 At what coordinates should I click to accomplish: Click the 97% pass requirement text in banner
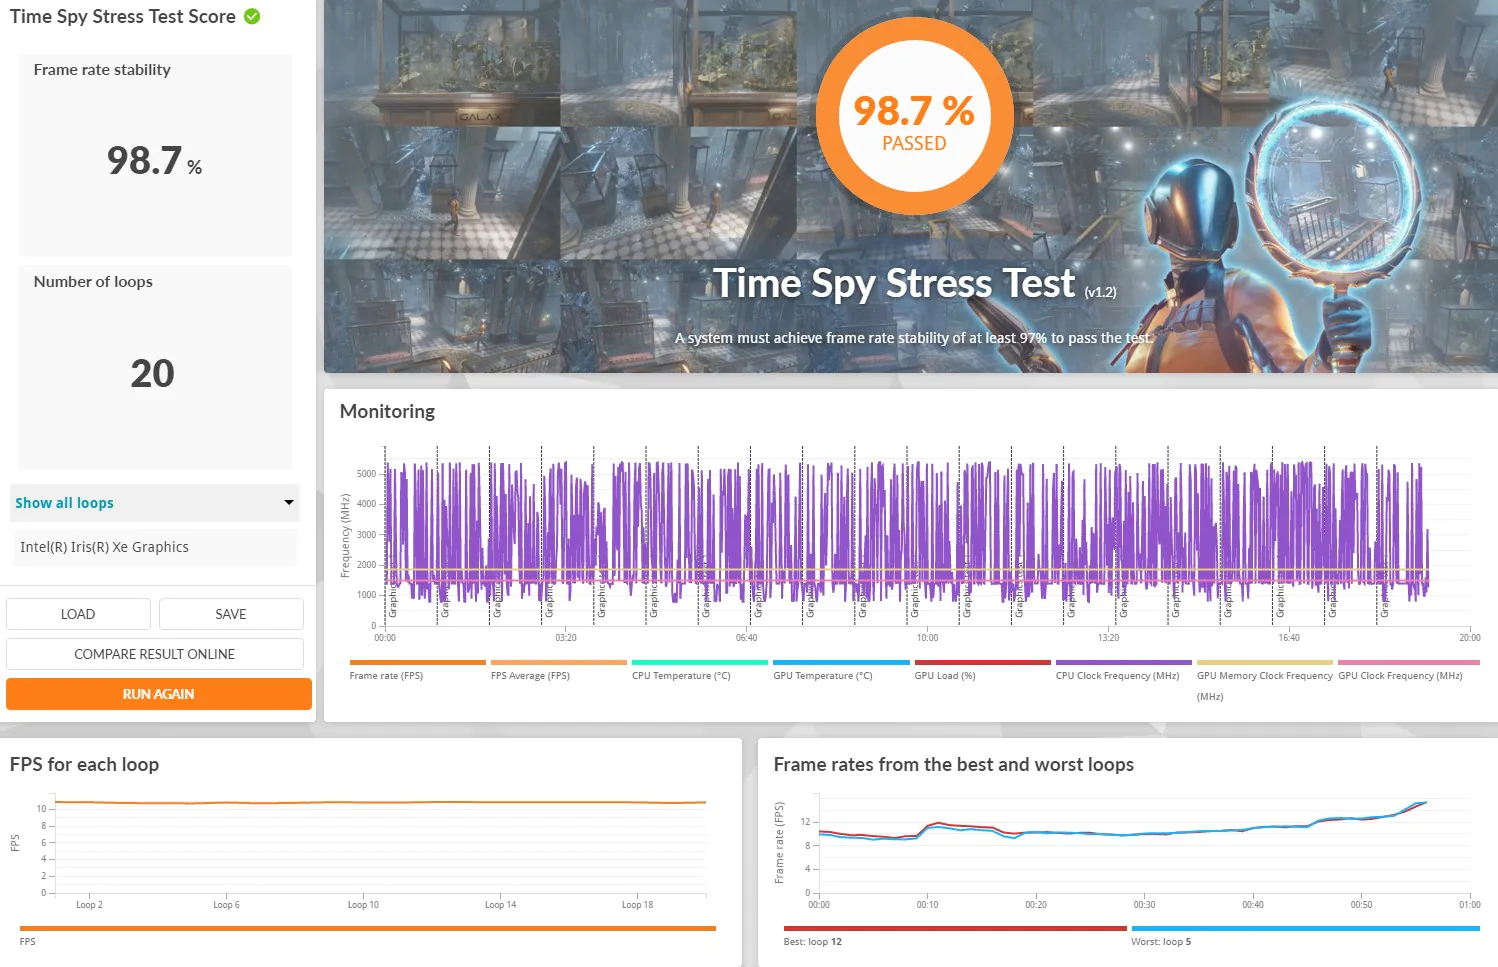pyautogui.click(x=913, y=338)
